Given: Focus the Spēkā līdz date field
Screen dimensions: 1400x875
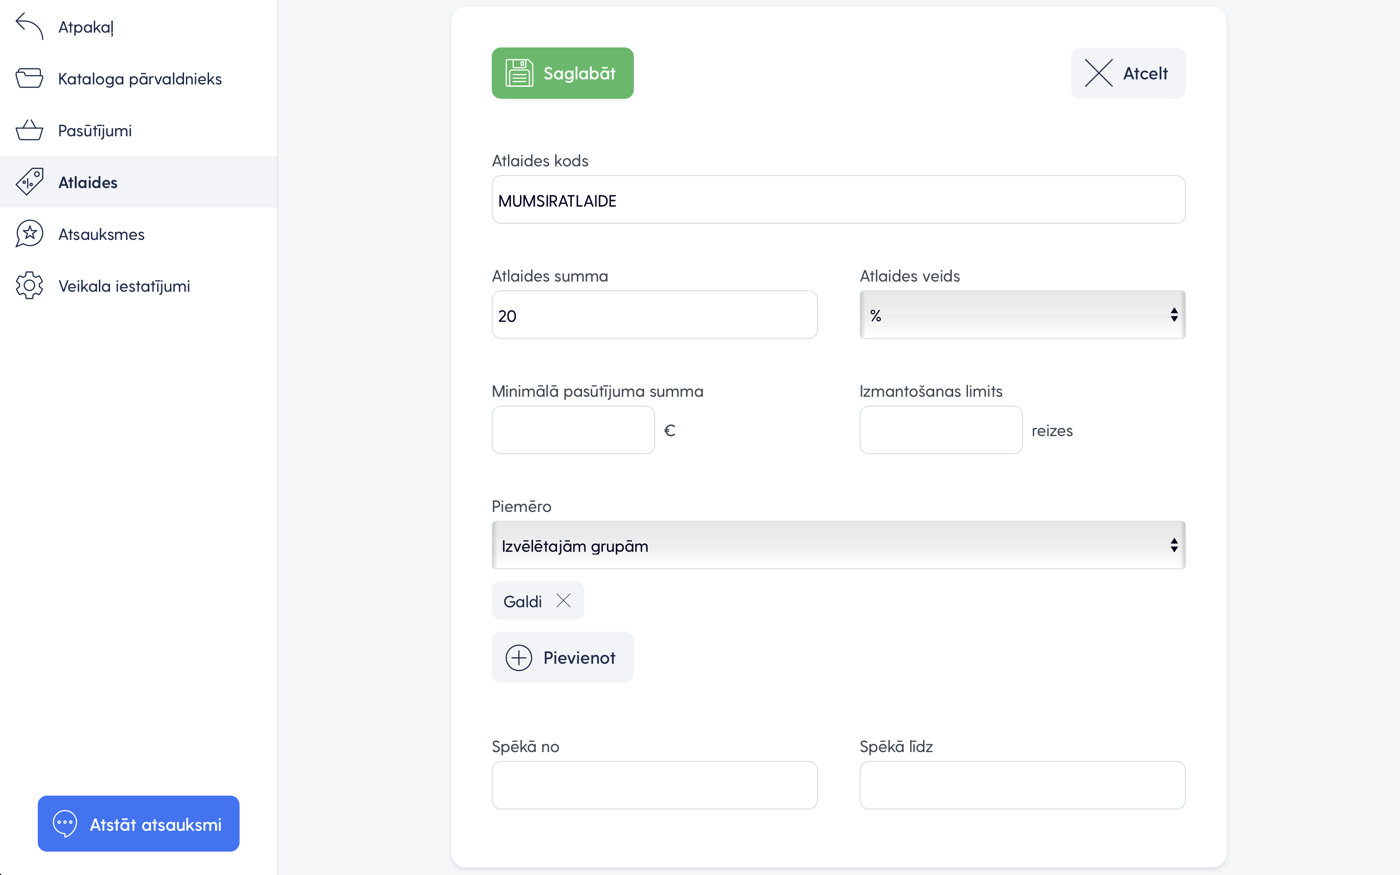Looking at the screenshot, I should coord(1022,785).
